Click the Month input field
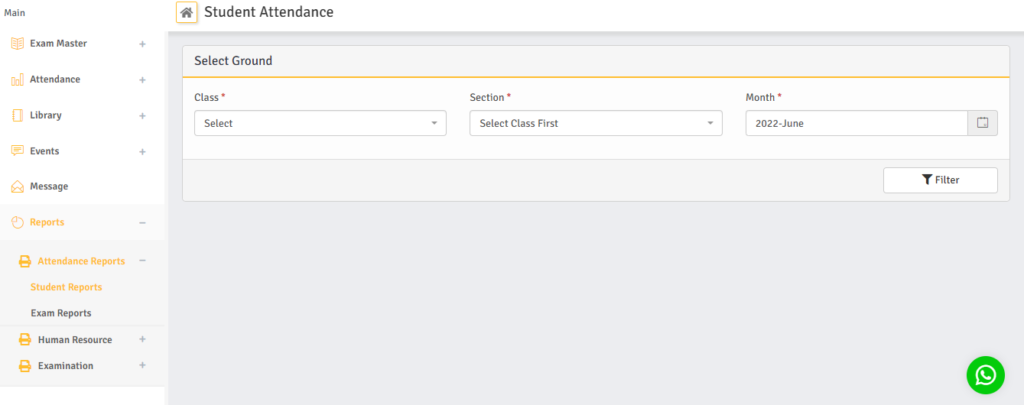This screenshot has width=1024, height=405. click(x=856, y=123)
